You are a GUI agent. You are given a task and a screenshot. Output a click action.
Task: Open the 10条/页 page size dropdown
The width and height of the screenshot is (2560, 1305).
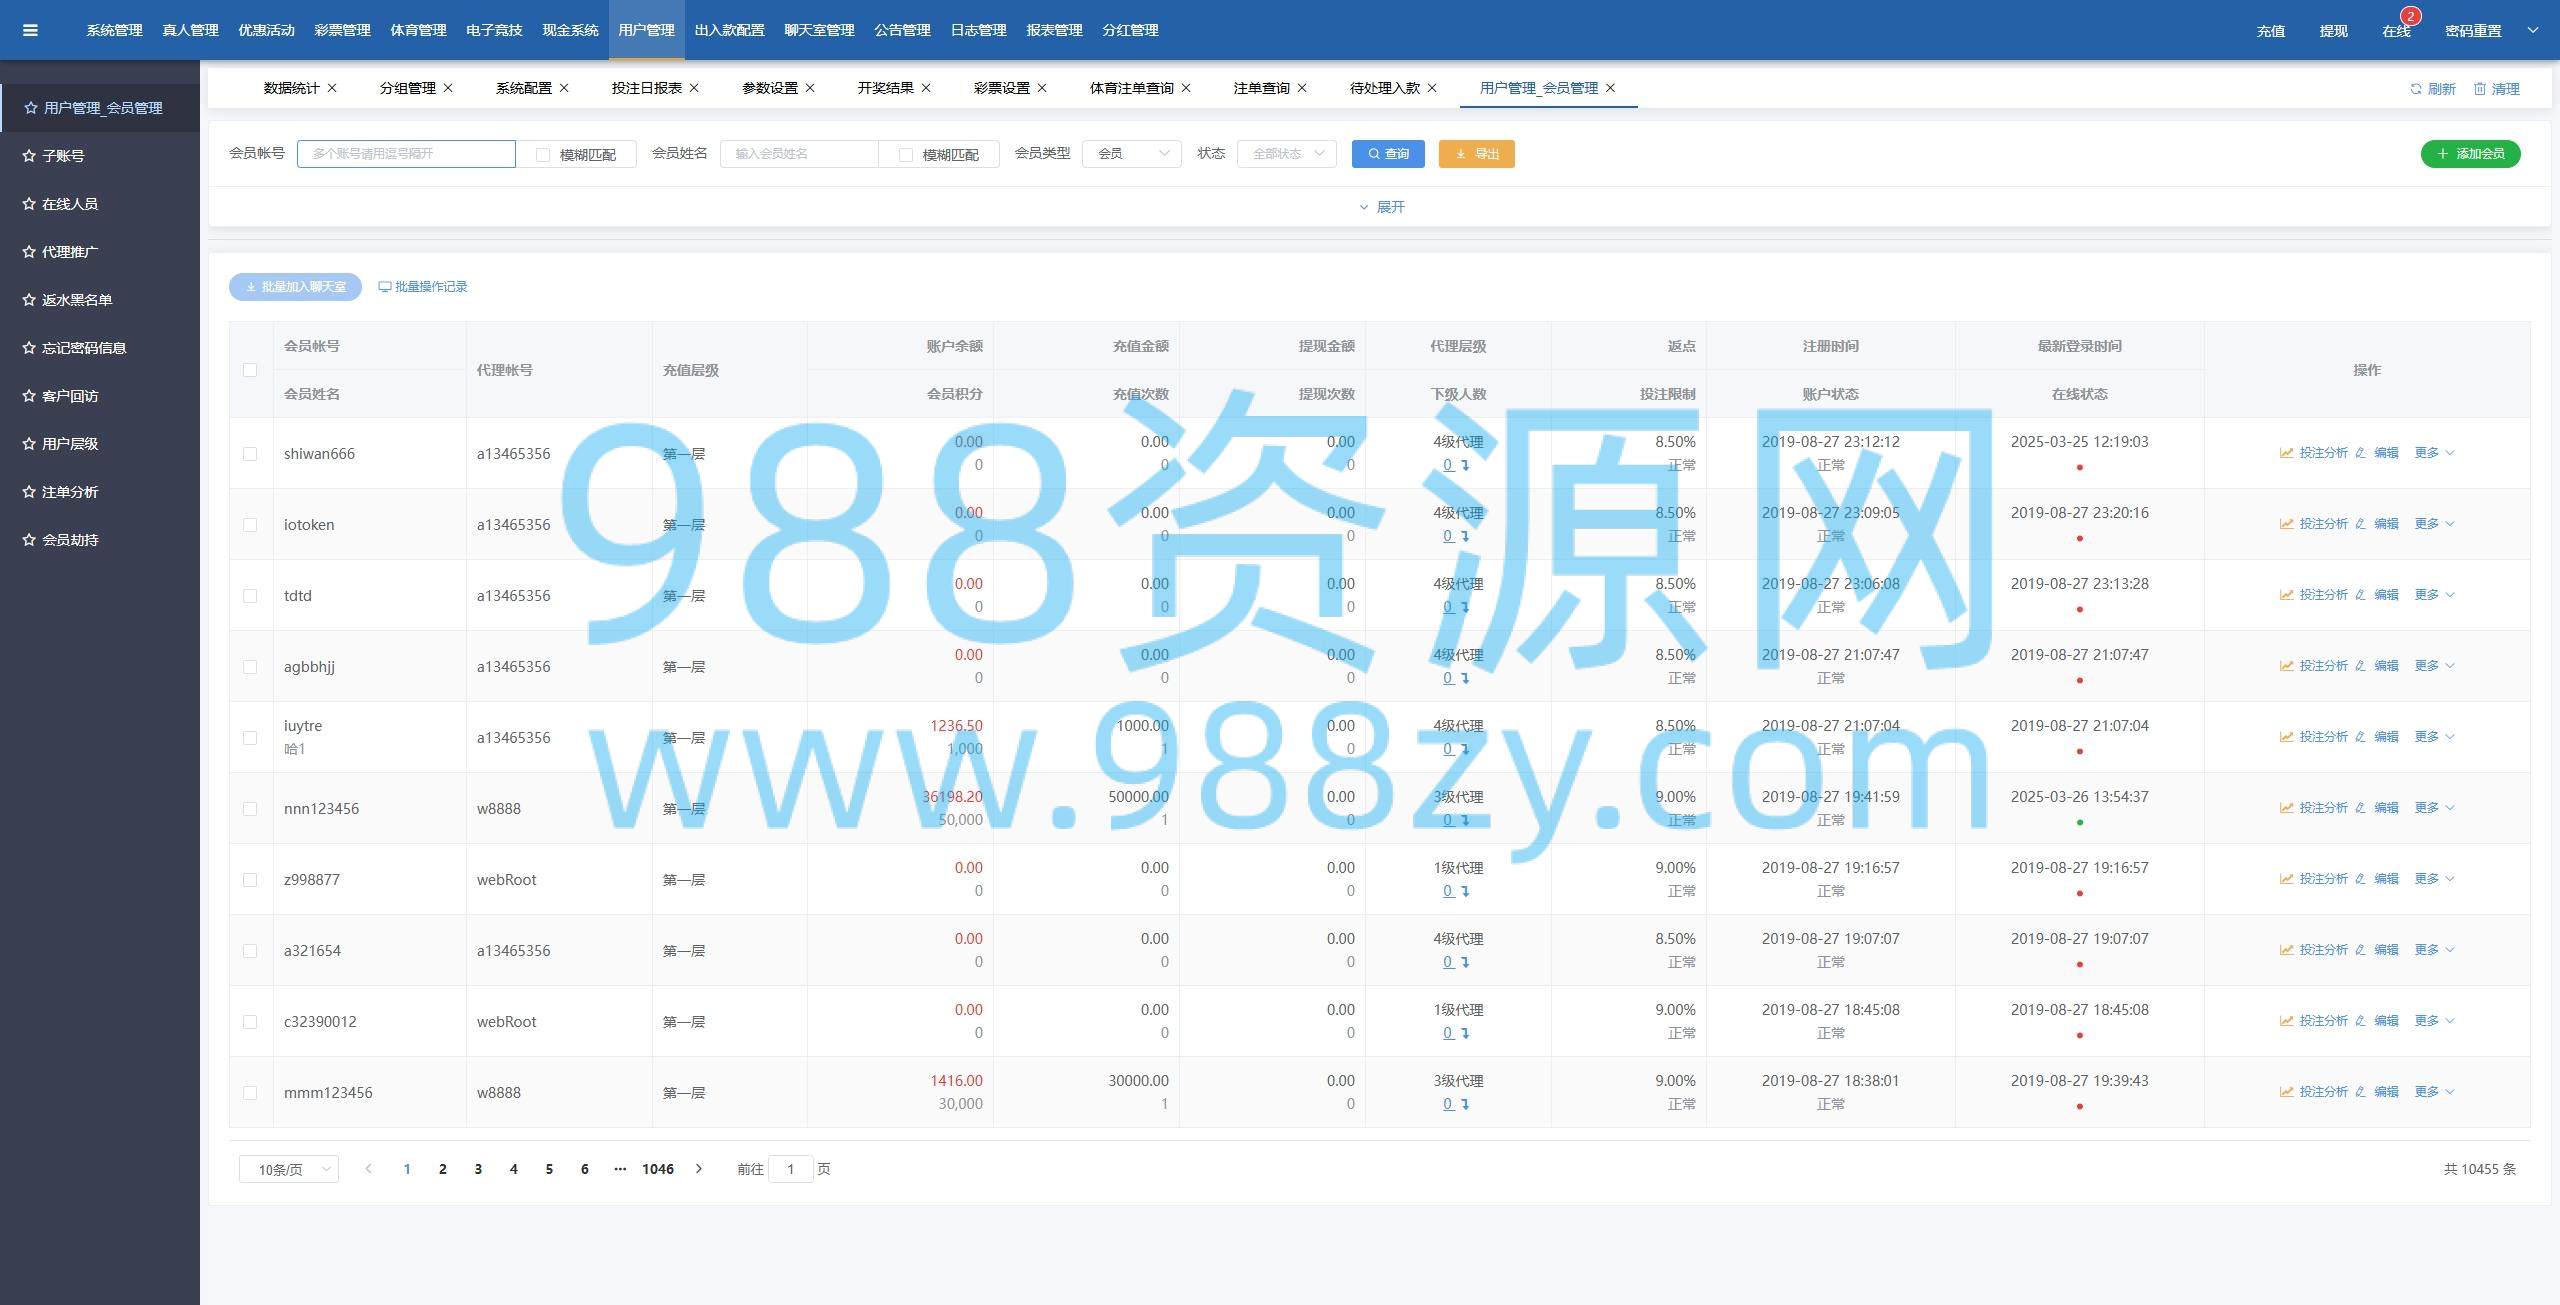288,1169
